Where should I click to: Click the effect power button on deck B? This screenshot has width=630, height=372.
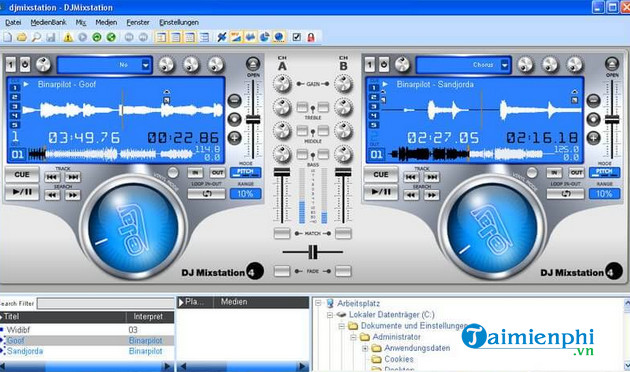[x=384, y=64]
